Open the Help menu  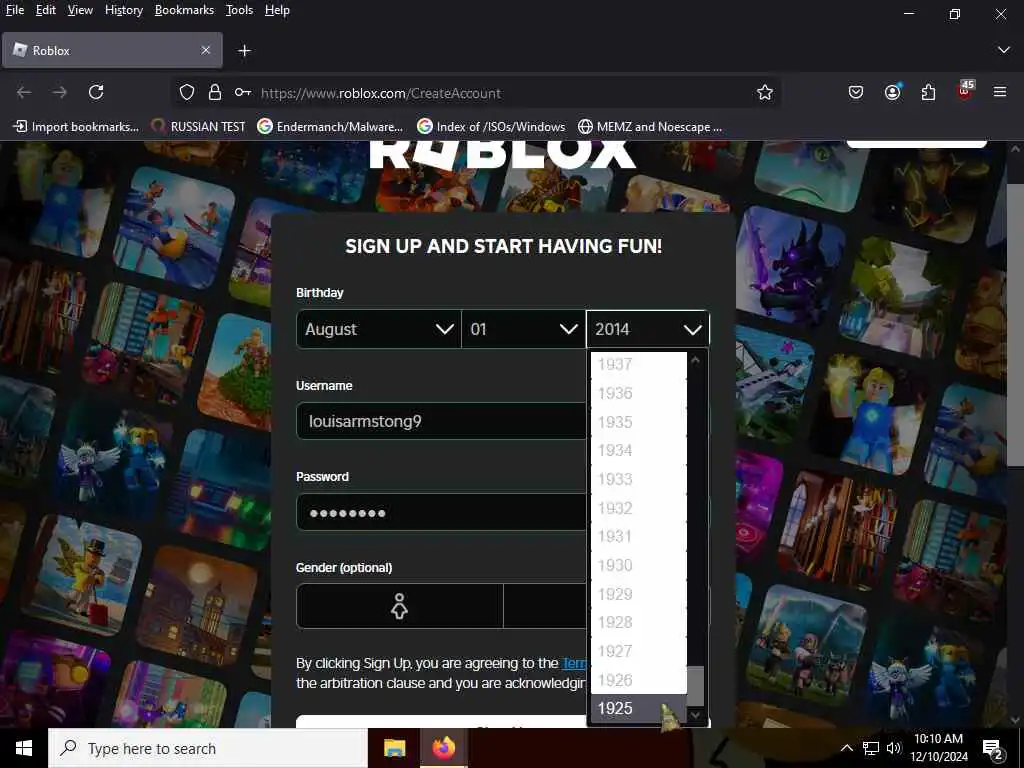click(277, 10)
